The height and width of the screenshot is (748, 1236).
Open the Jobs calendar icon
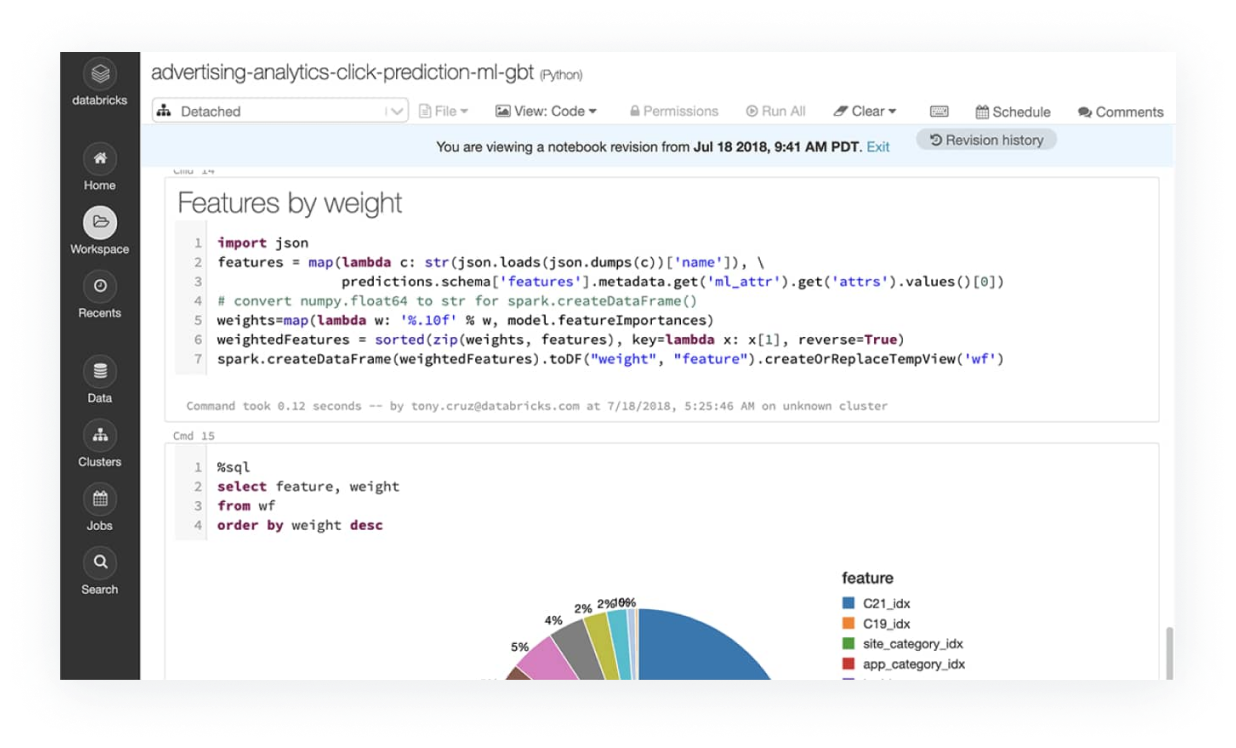pyautogui.click(x=100, y=498)
